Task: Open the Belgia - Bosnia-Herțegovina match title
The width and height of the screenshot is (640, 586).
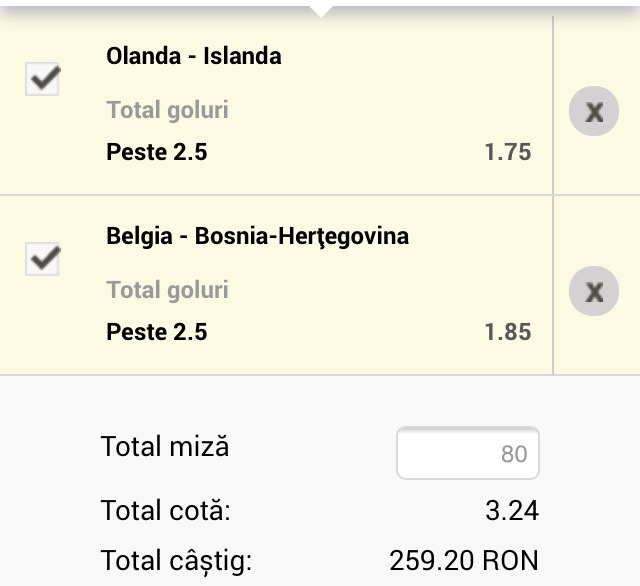Action: (257, 237)
